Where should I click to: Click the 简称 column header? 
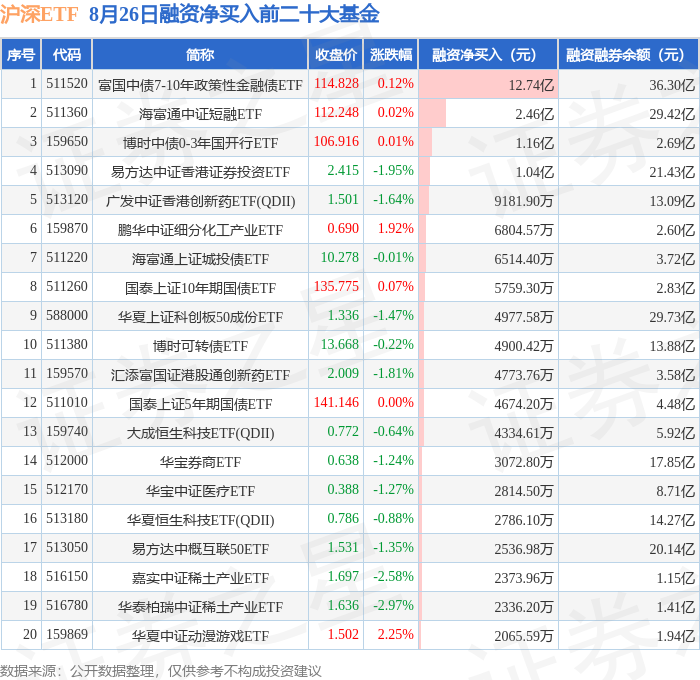200,54
